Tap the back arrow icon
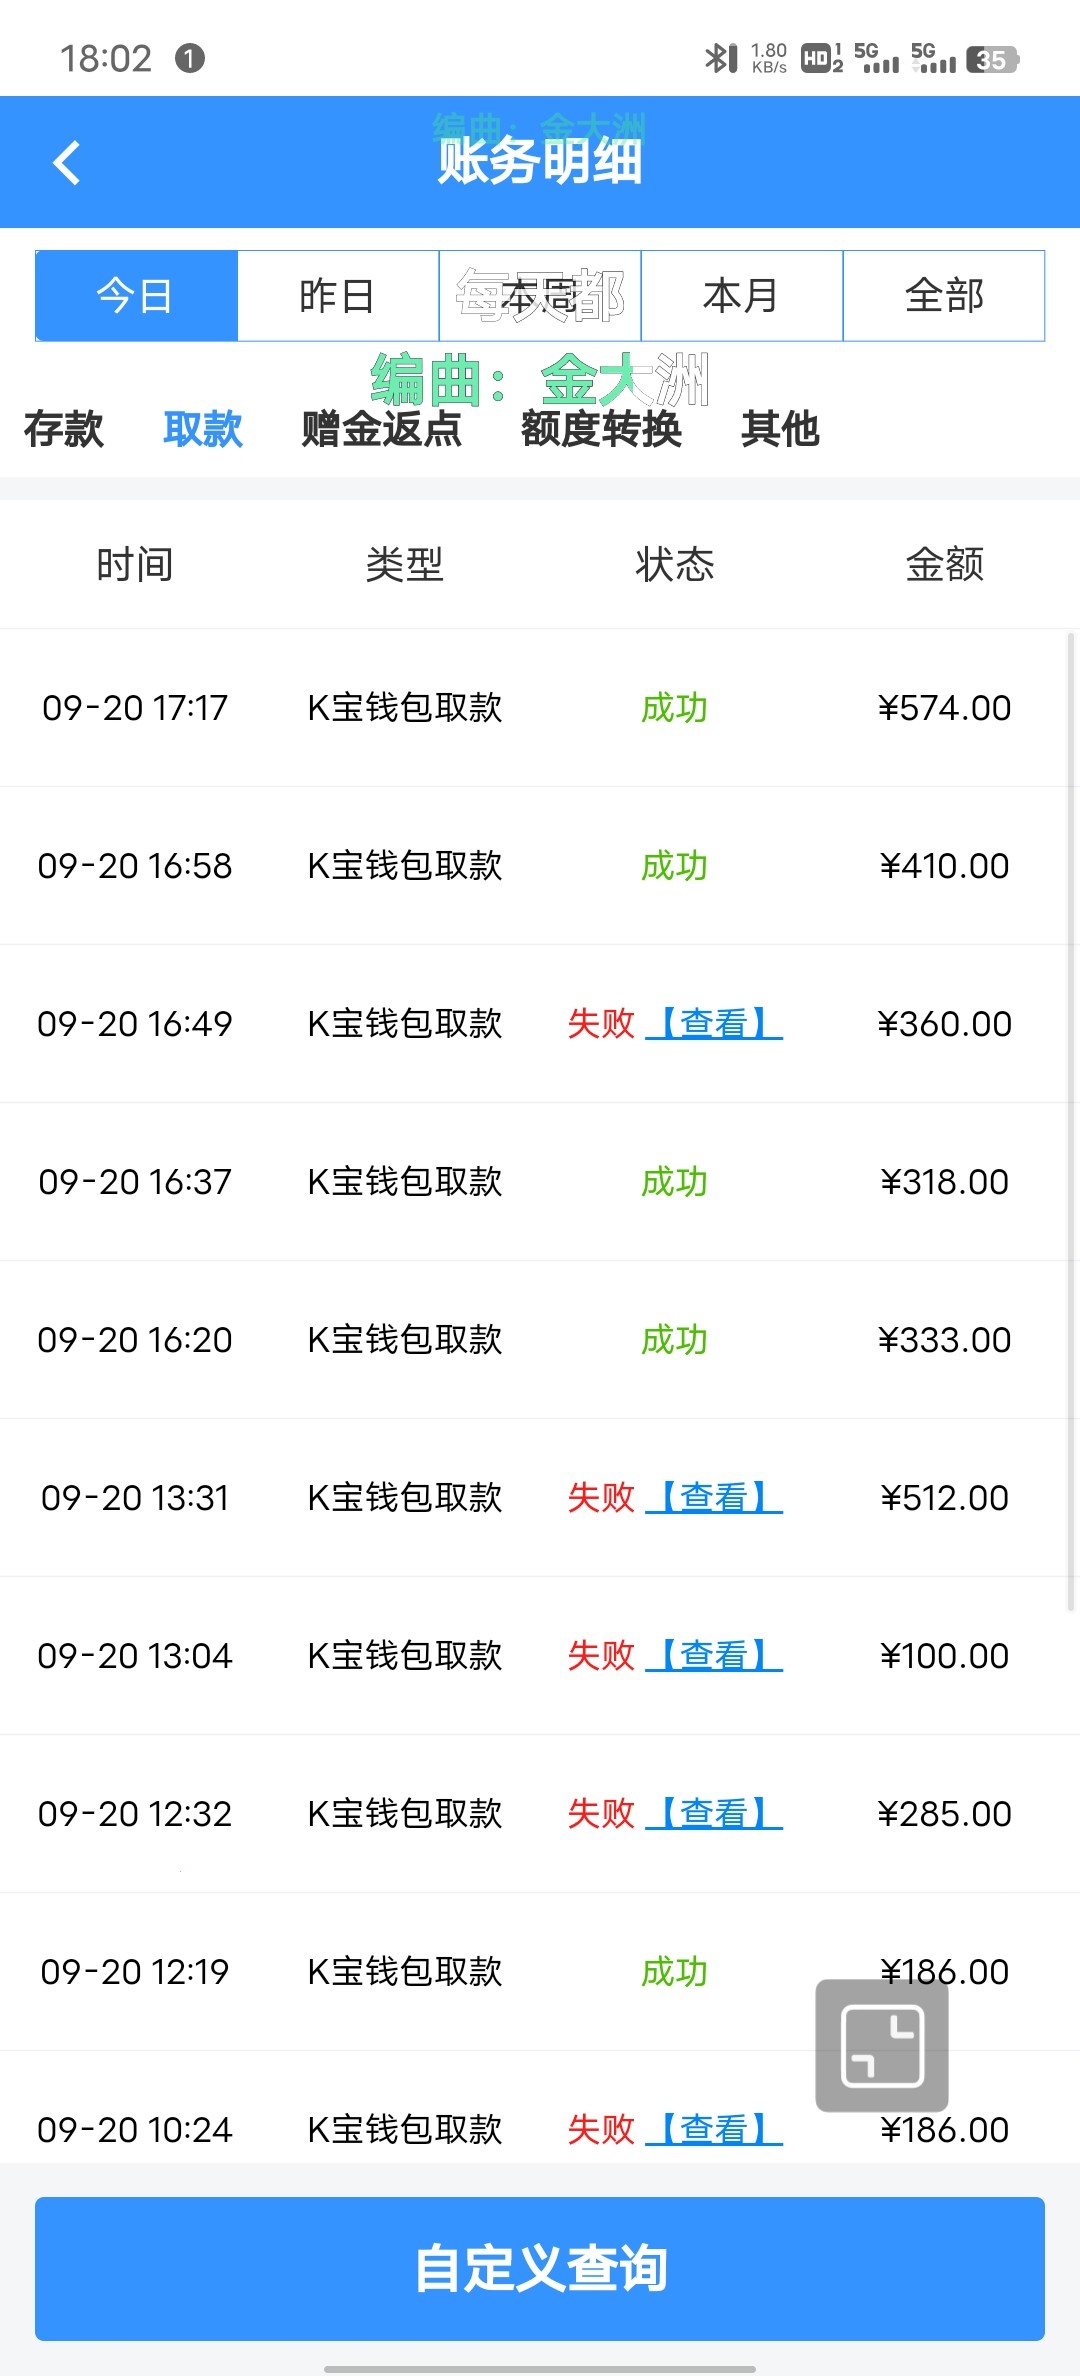This screenshot has width=1080, height=2376. (67, 163)
